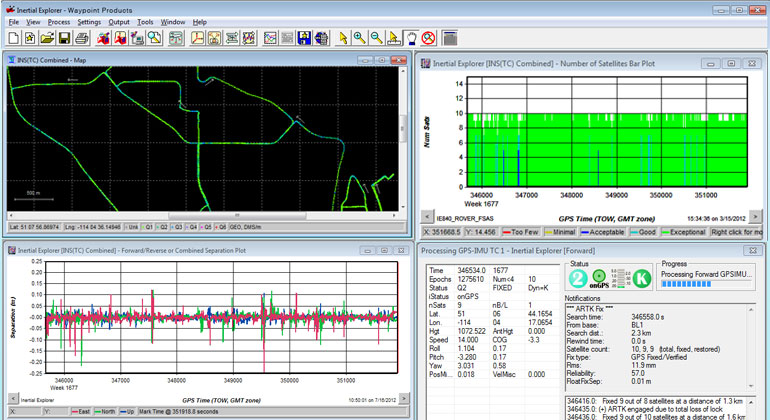Create a new project with the blank page icon
Screen dimensions: 770x420
point(14,38)
